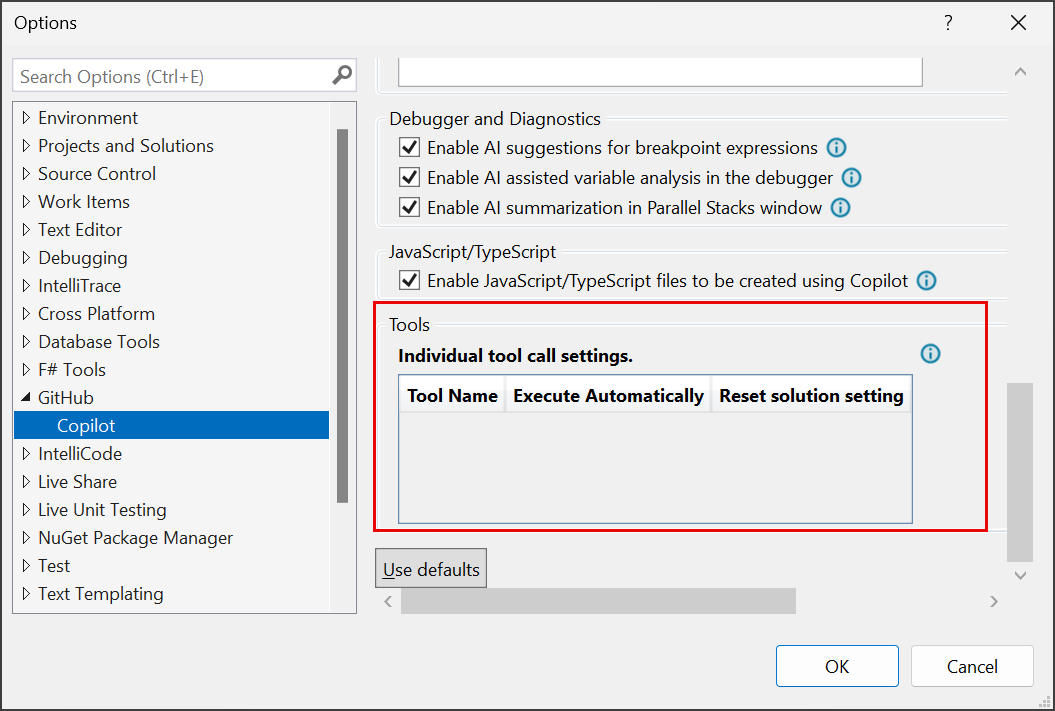Toggle Enable AI summarization in Parallel Stacks window

click(409, 208)
